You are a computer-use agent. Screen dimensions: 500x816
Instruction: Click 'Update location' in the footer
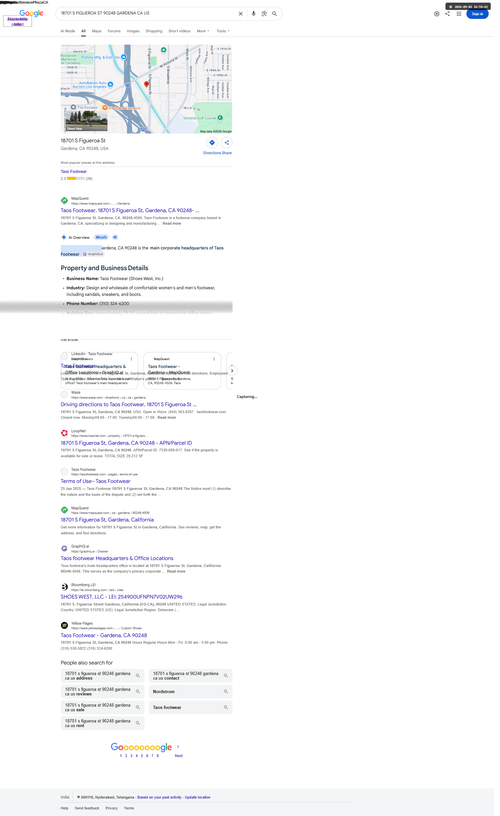click(198, 797)
